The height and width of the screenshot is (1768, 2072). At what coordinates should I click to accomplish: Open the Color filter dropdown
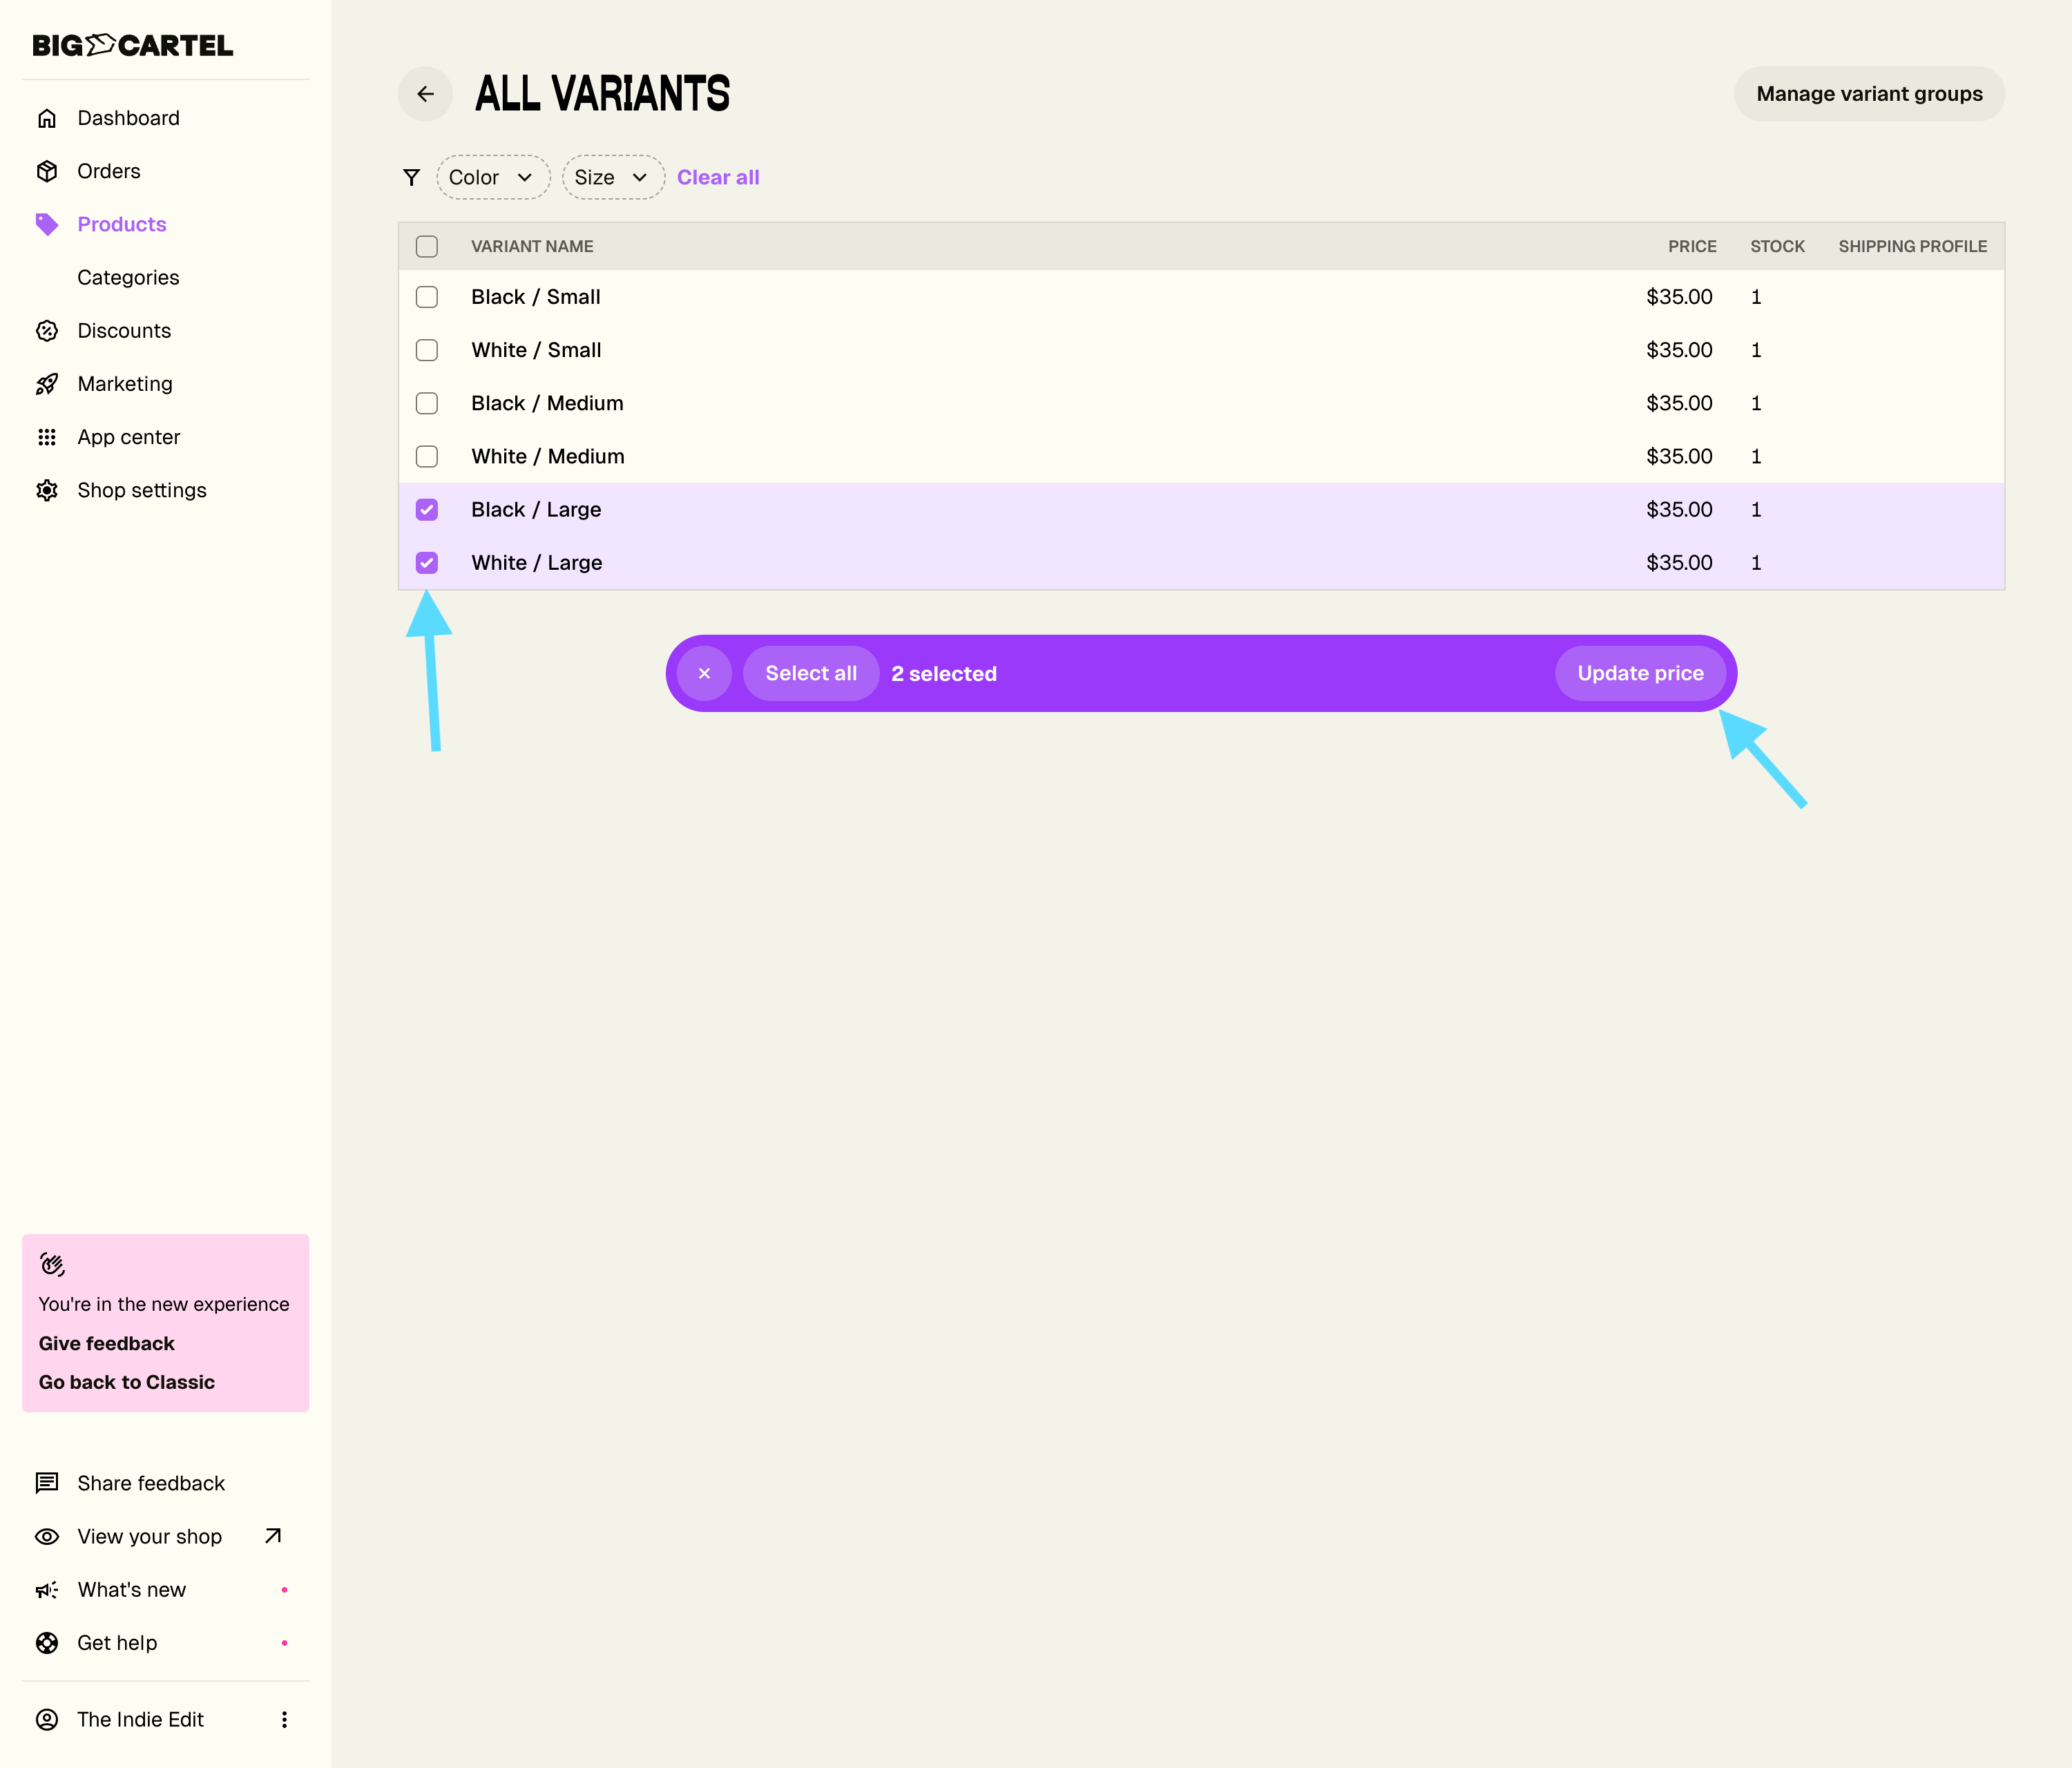click(492, 177)
